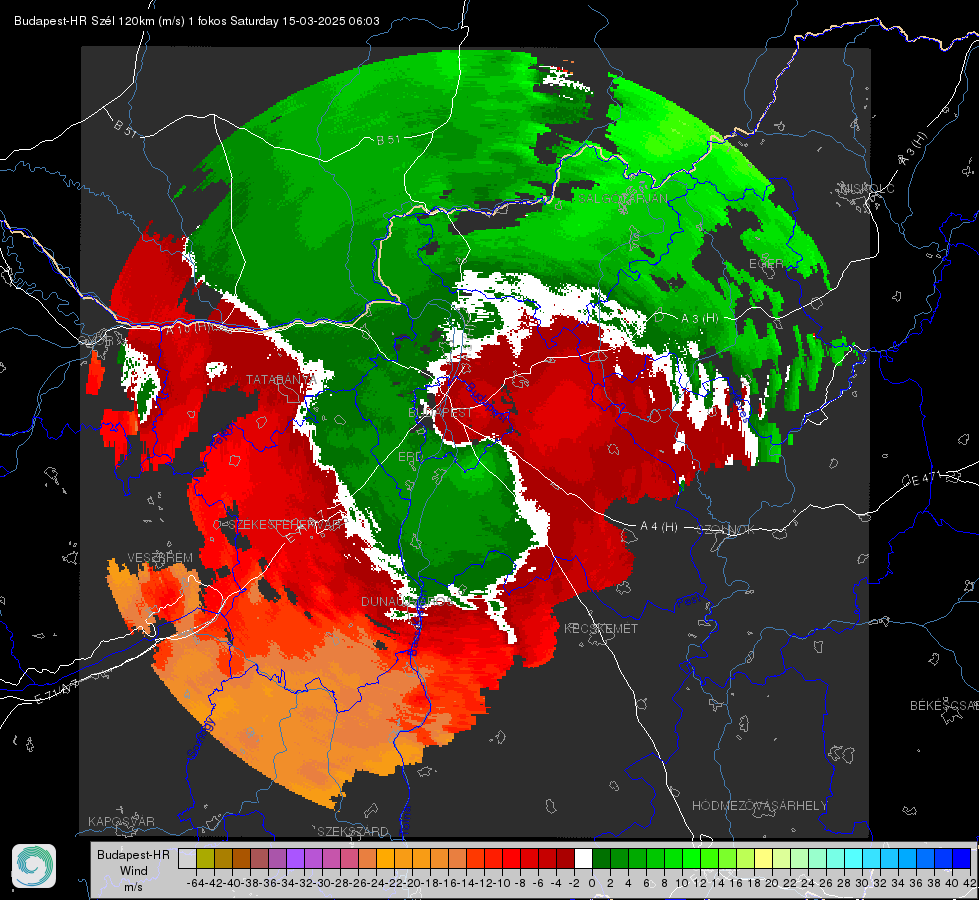Click the 'Budapest-HR Wind m/s' legend title
Viewport: 979px width, 900px height.
pos(134,871)
